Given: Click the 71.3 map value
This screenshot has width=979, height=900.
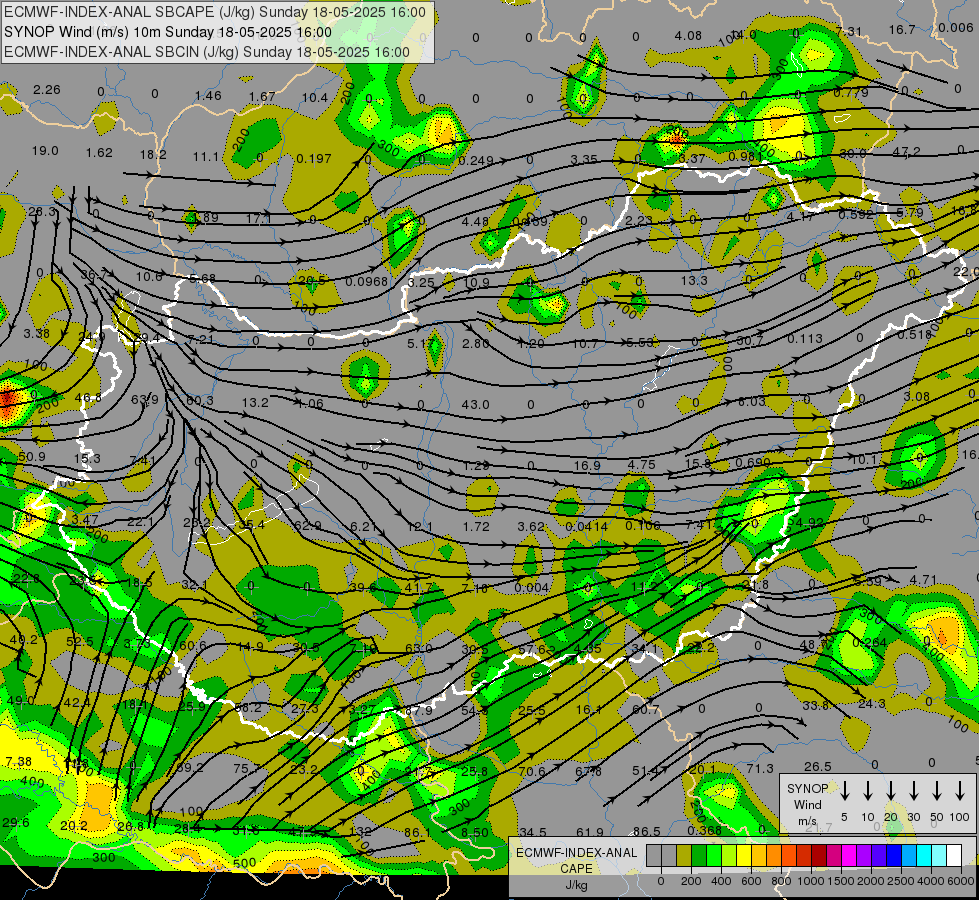Looking at the screenshot, I should coord(760,769).
